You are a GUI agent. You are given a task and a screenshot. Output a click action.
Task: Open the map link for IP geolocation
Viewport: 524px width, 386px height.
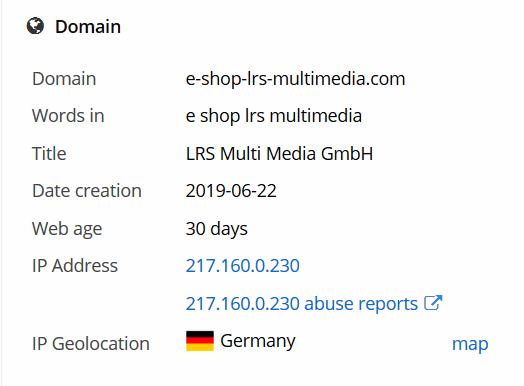tap(470, 344)
